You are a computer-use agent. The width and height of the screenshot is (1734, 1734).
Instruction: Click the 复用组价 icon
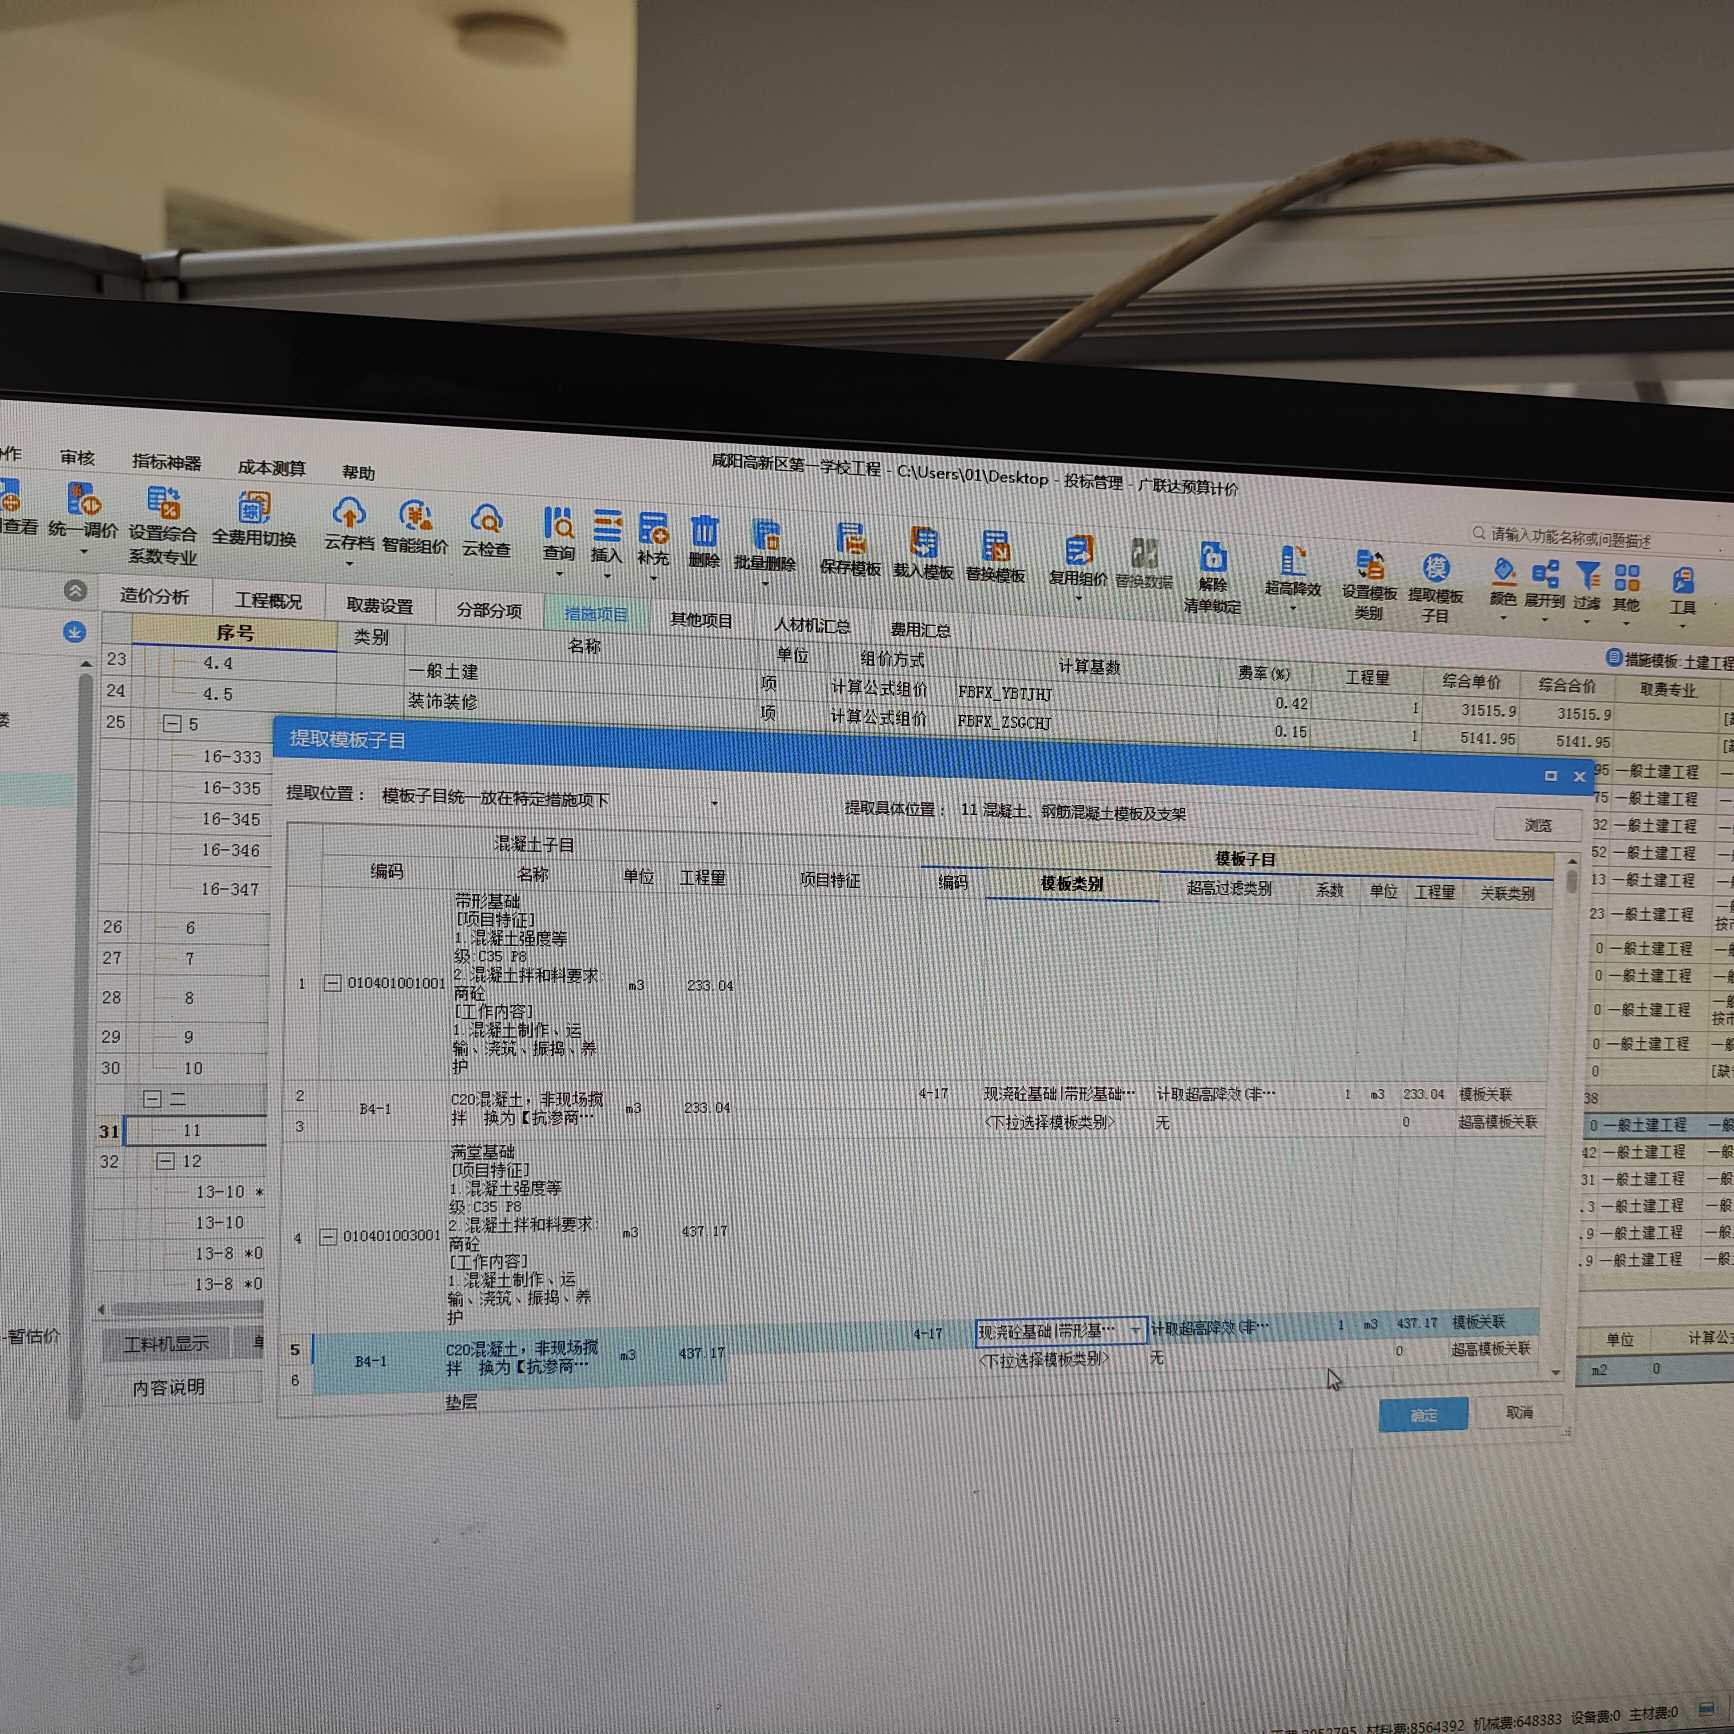(1078, 551)
